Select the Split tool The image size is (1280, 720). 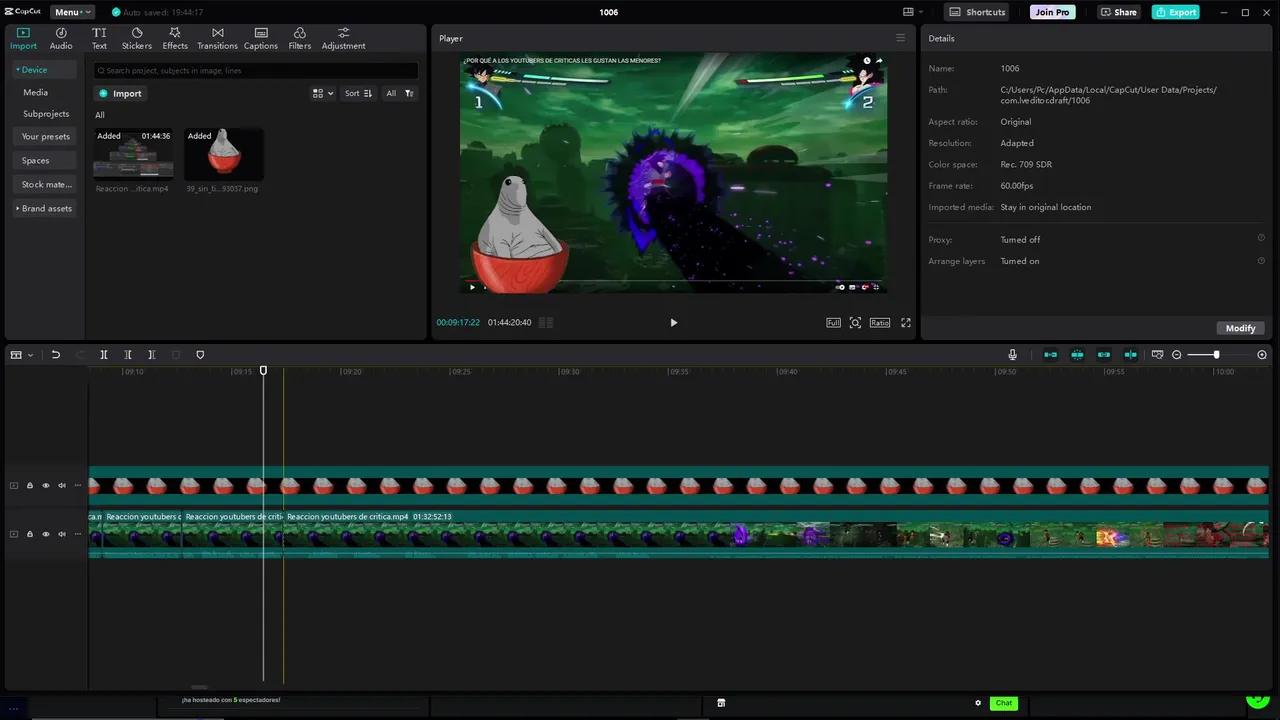(104, 355)
